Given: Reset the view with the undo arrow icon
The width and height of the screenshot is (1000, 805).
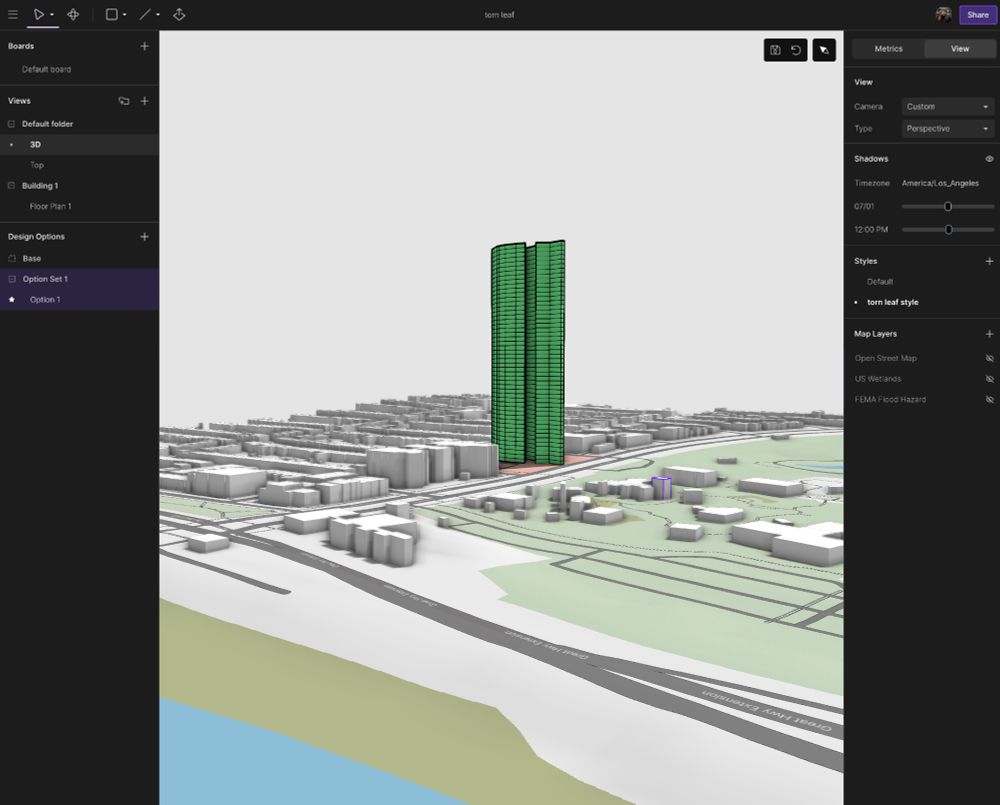Looking at the screenshot, I should [796, 50].
